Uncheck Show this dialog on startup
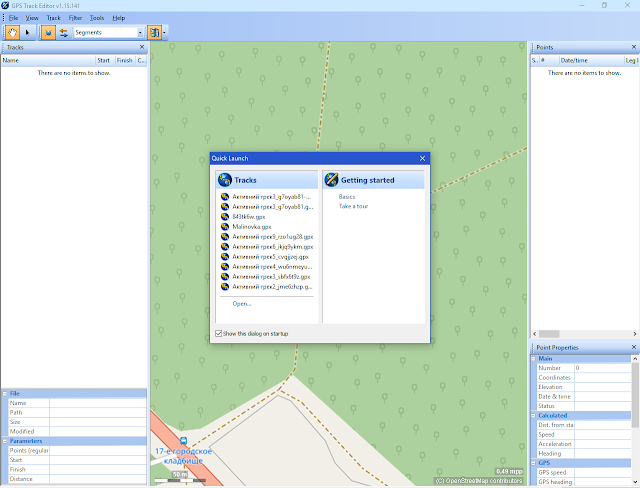 (219, 333)
